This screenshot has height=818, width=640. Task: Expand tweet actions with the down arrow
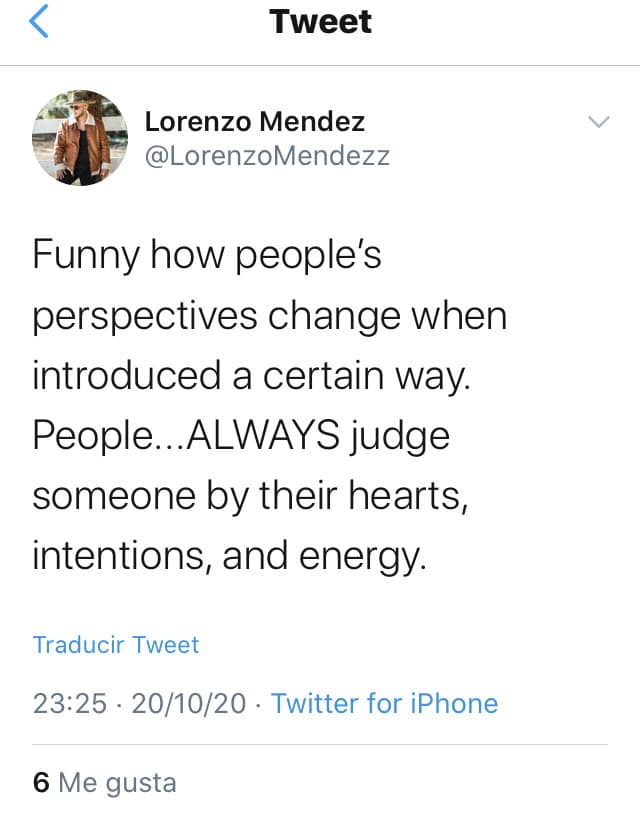[x=597, y=122]
